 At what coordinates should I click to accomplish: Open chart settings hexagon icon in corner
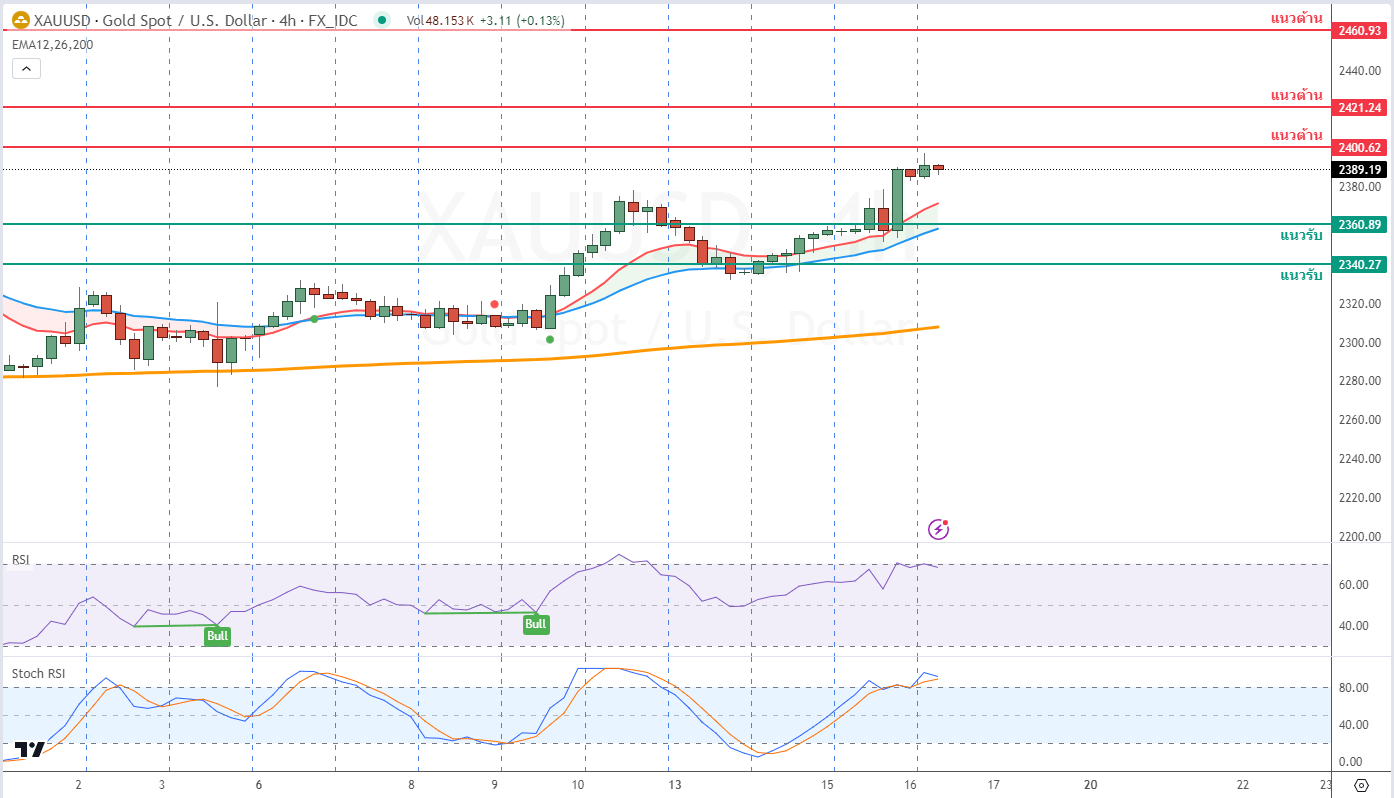pyautogui.click(x=1361, y=784)
